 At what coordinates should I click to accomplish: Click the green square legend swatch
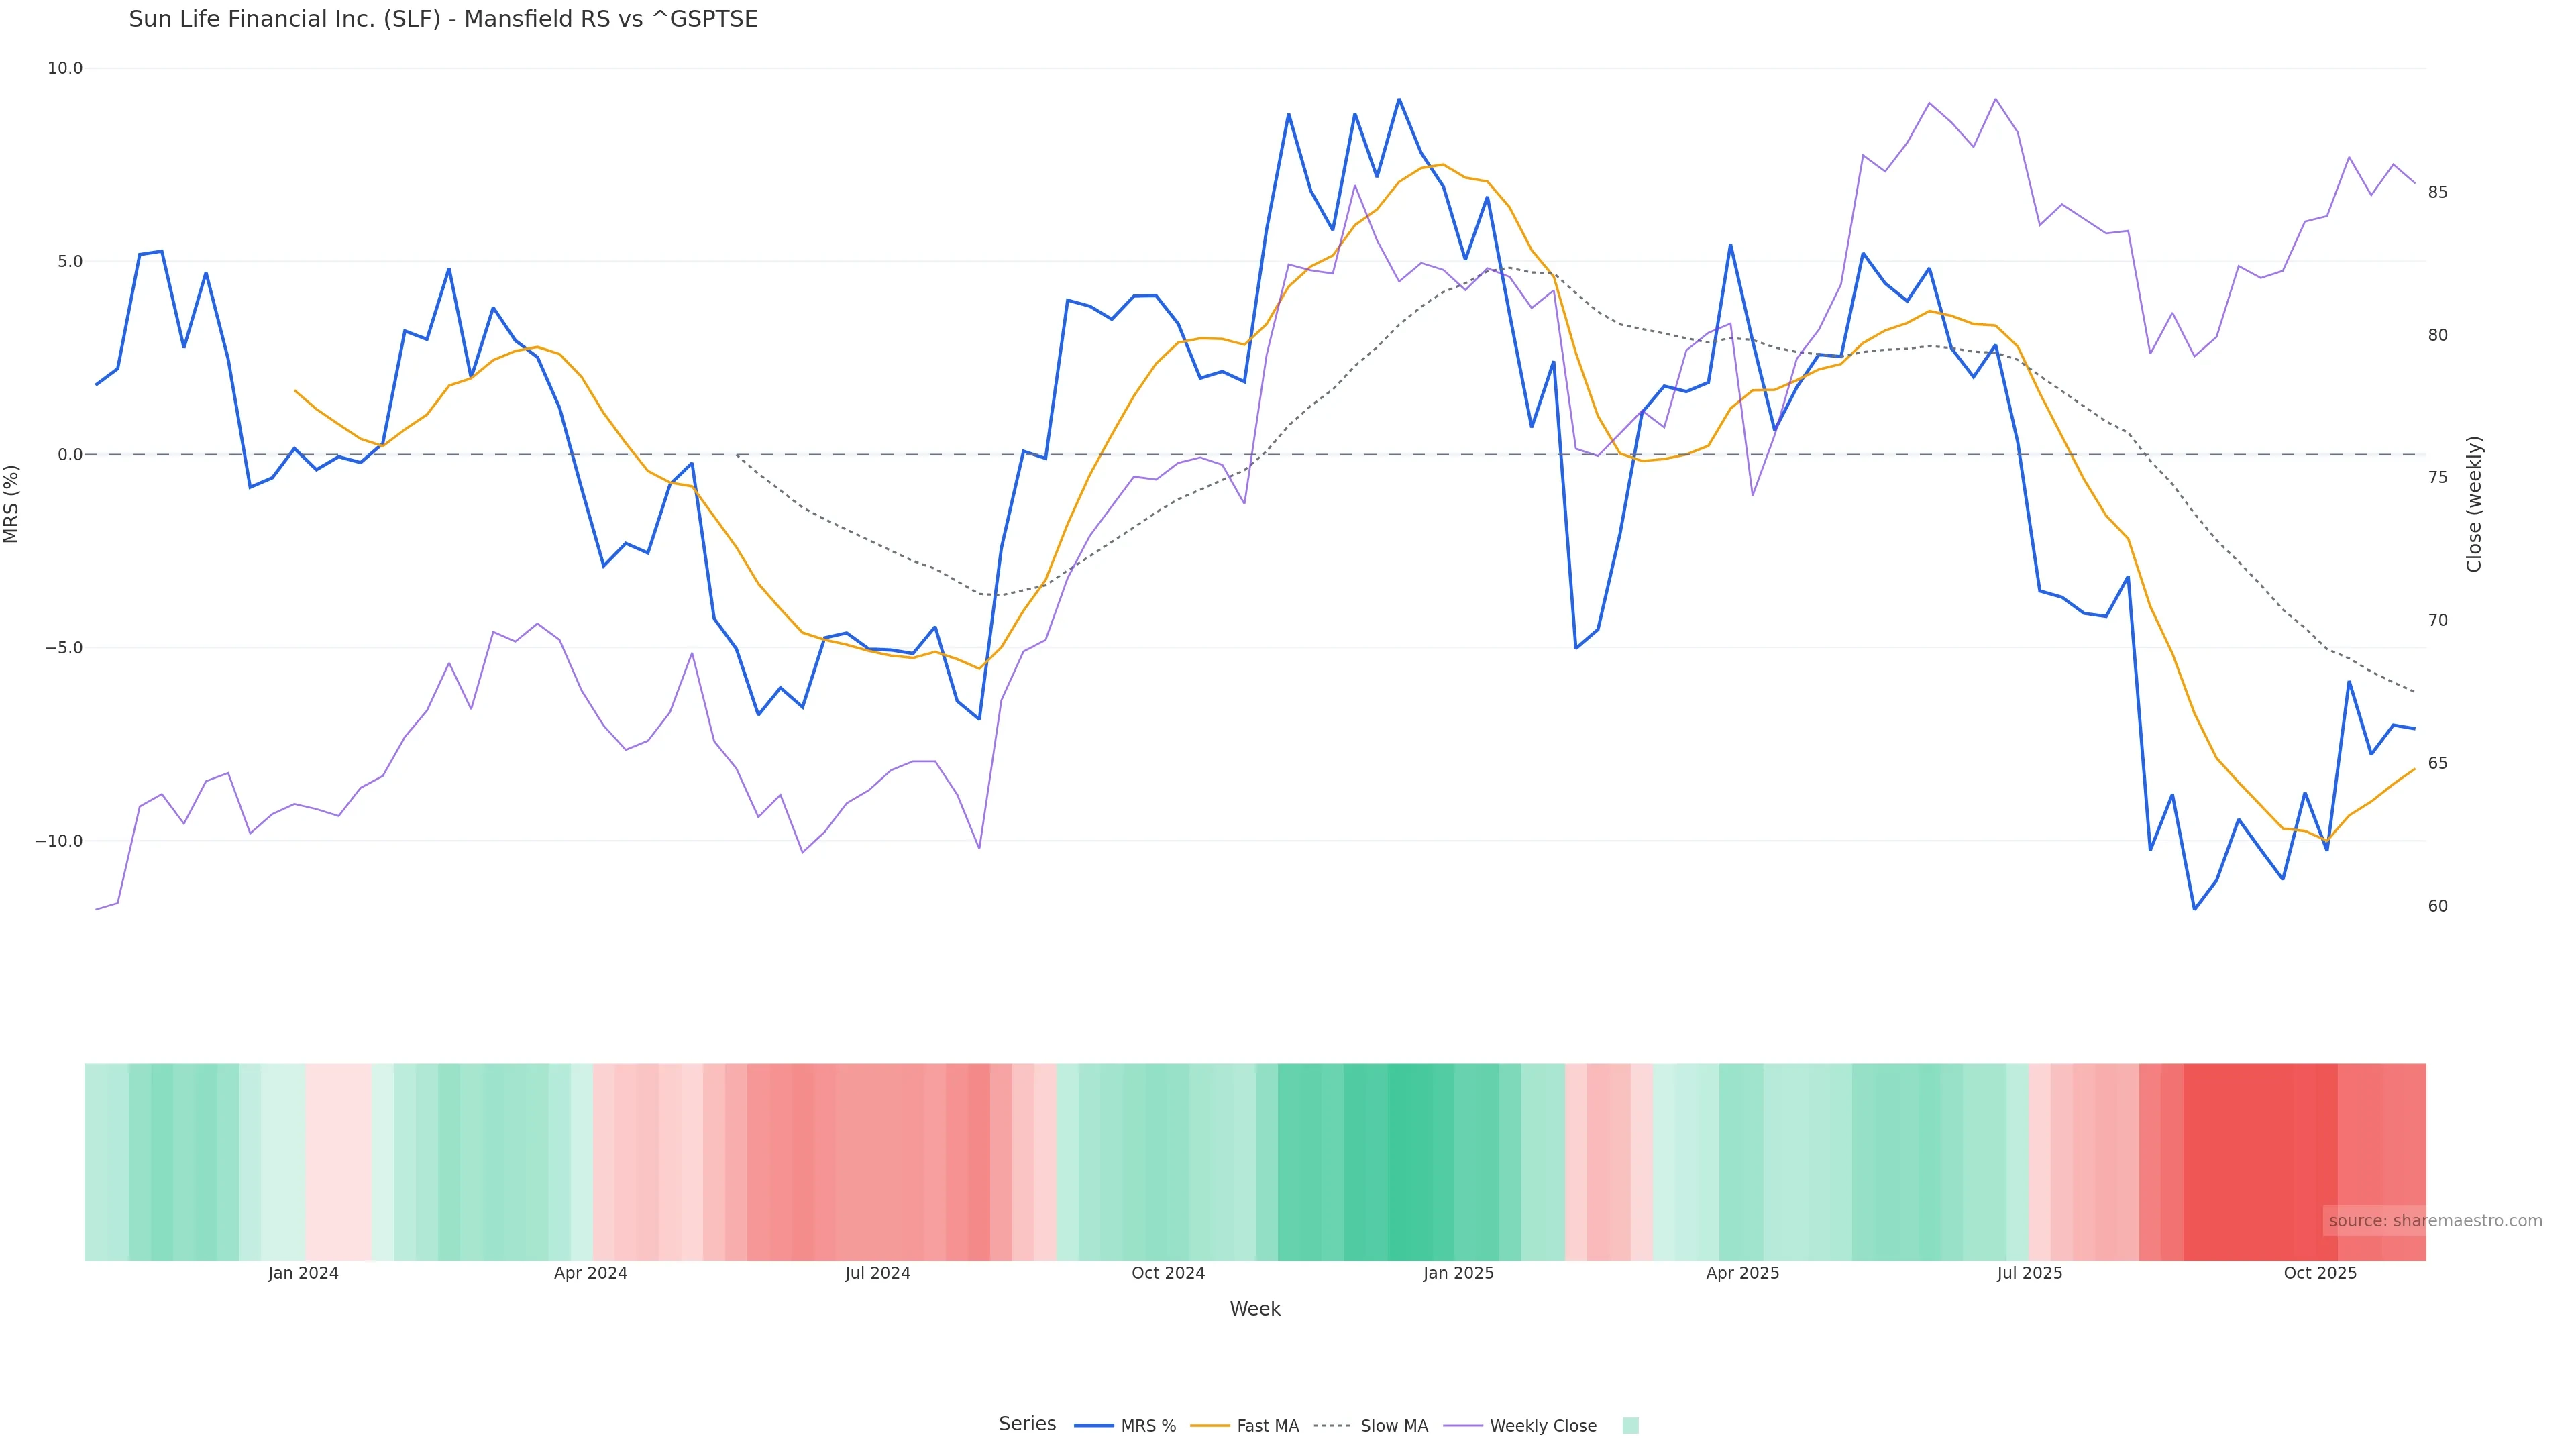(1630, 1426)
